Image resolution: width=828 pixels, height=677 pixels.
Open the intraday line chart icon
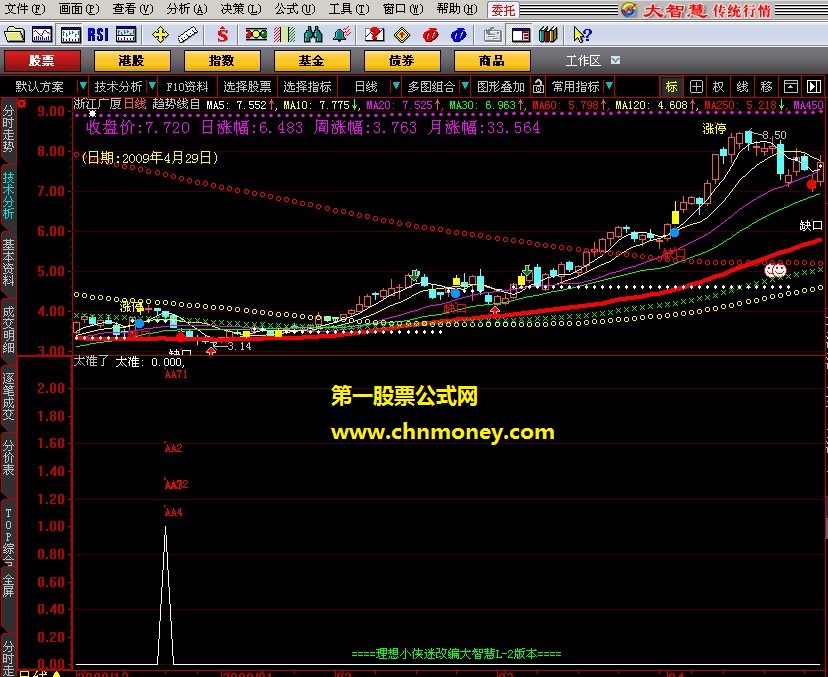coord(42,35)
